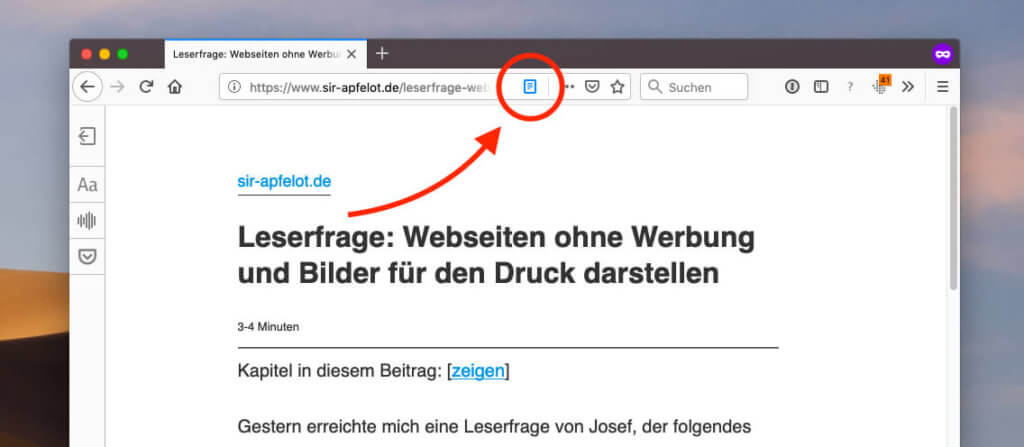This screenshot has width=1024, height=447.
Task: Open a new tab with plus
Action: (382, 54)
